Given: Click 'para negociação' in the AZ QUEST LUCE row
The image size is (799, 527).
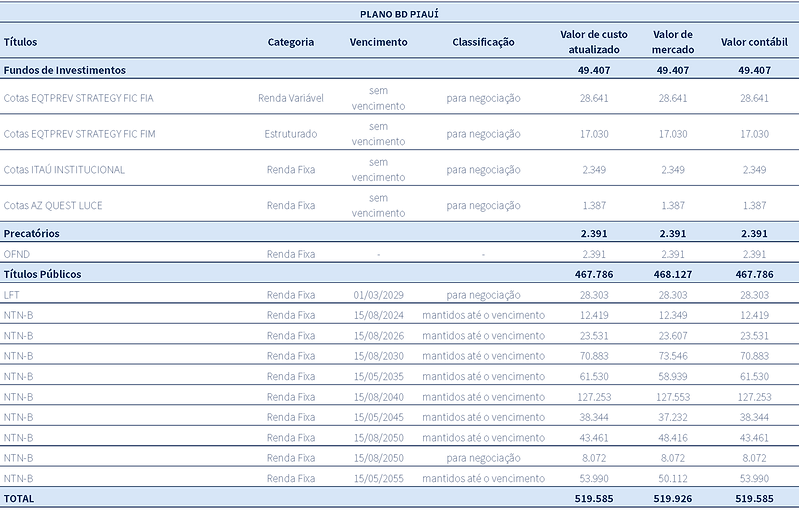Looking at the screenshot, I should (483, 205).
